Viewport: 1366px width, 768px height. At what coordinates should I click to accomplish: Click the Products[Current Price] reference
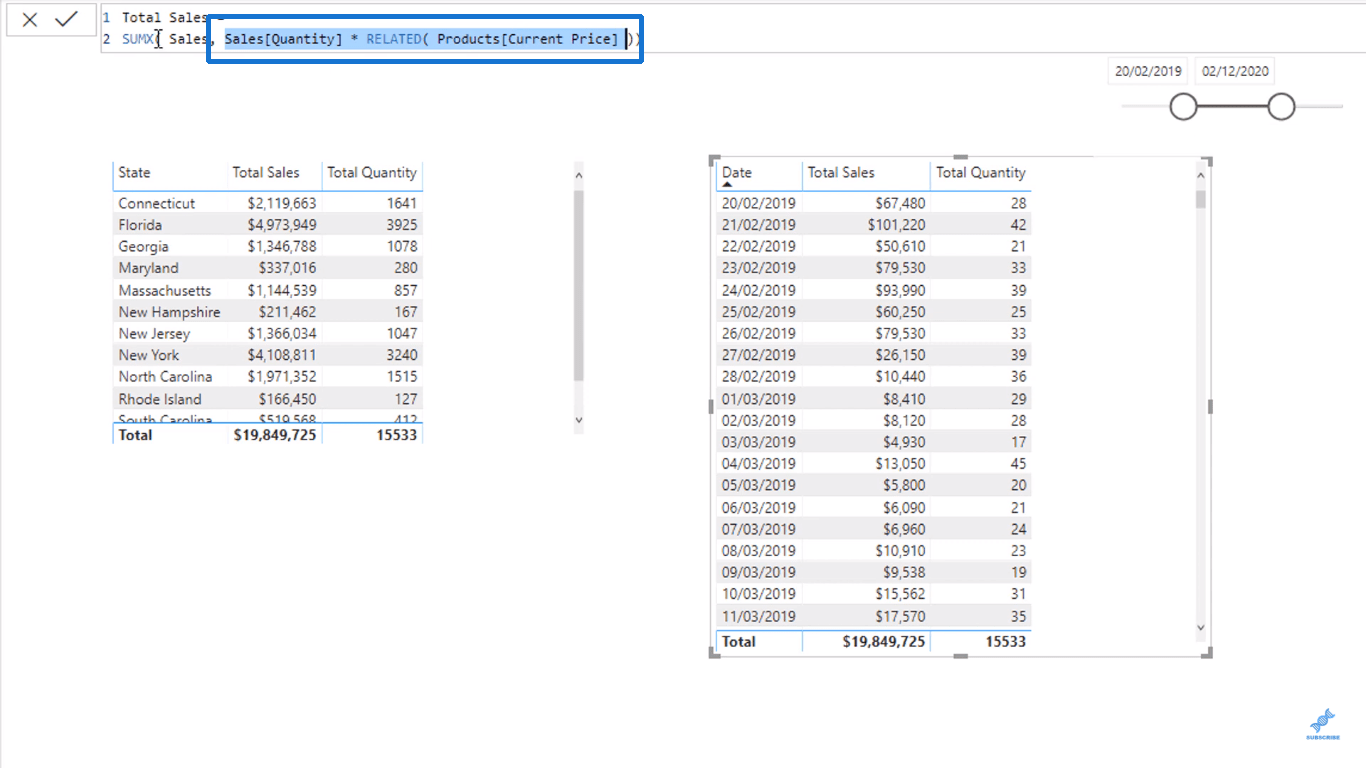click(x=528, y=39)
